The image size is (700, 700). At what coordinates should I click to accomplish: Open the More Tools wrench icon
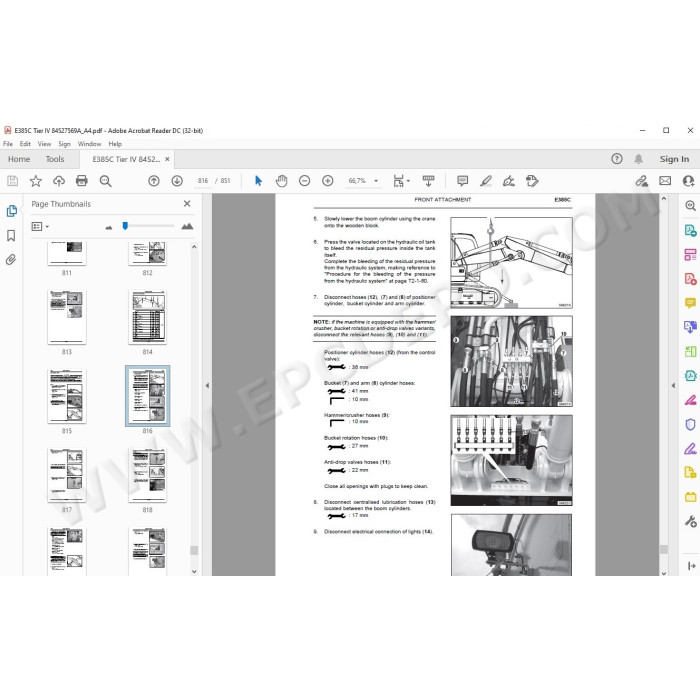point(690,521)
